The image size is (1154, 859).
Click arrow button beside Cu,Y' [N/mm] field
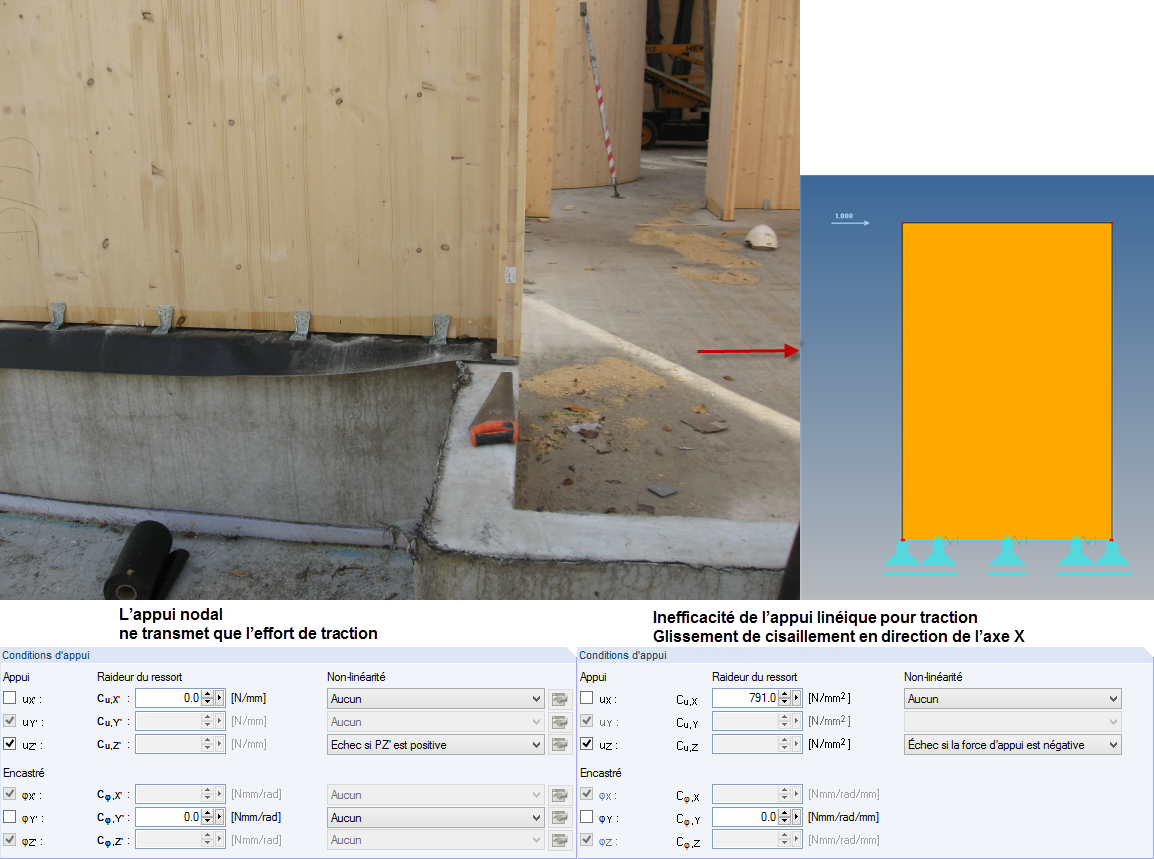point(219,721)
